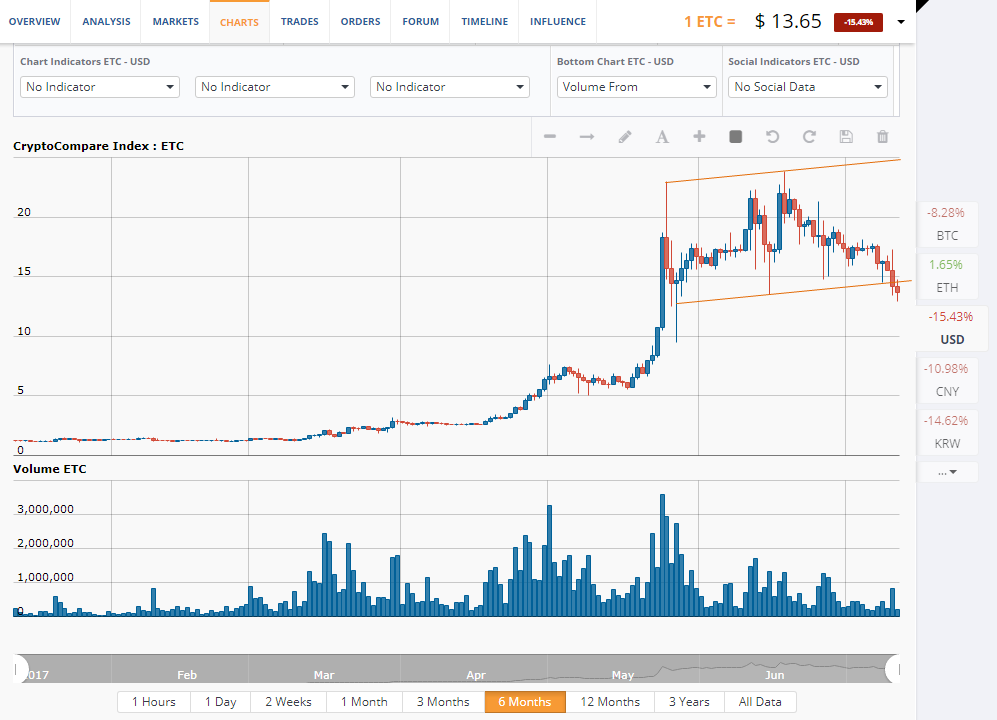
Task: Open the currency dropdown arrow beside price
Action: point(902,22)
